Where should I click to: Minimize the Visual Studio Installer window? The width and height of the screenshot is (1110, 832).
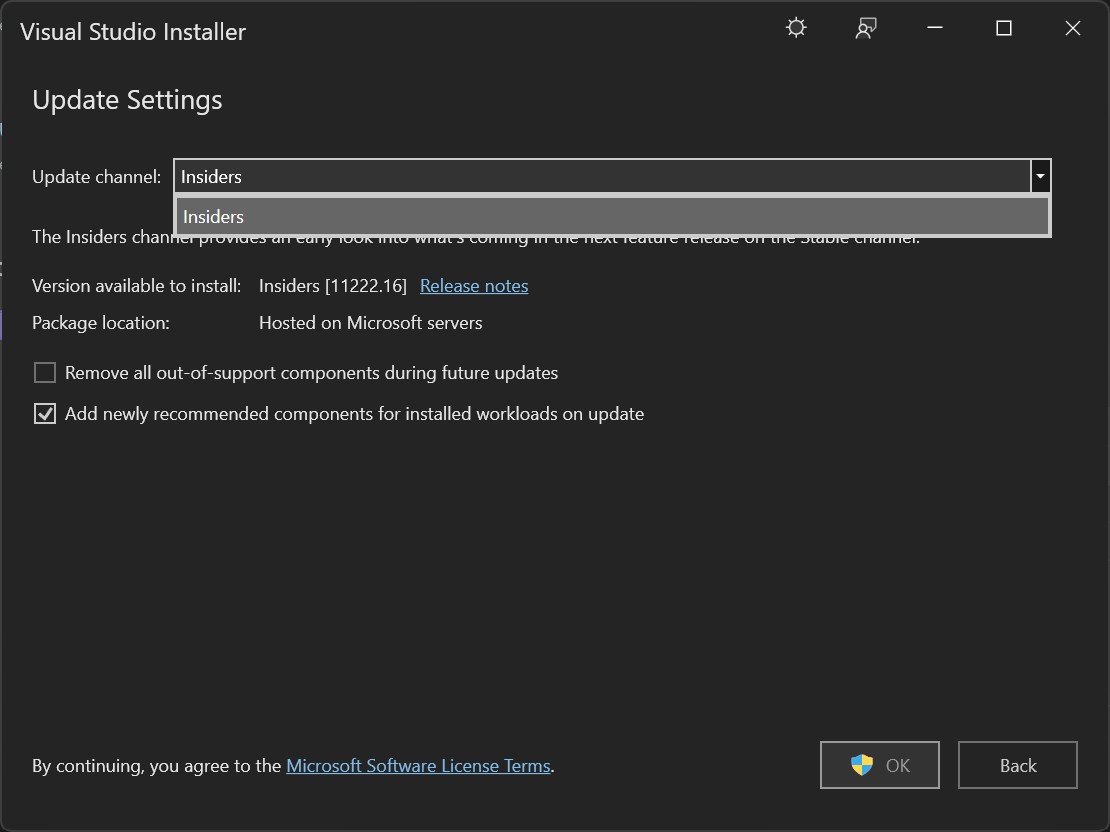click(x=934, y=28)
